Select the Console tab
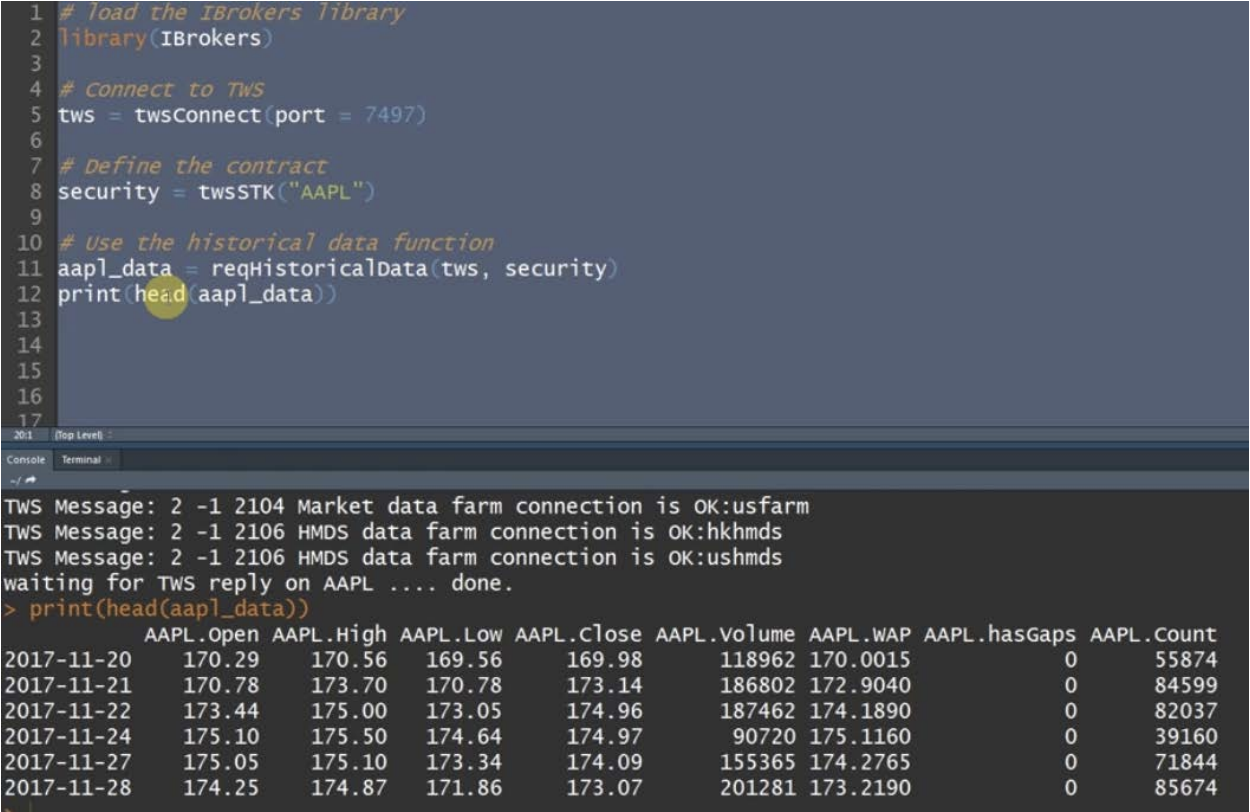The height and width of the screenshot is (812, 1250). click(x=24, y=460)
